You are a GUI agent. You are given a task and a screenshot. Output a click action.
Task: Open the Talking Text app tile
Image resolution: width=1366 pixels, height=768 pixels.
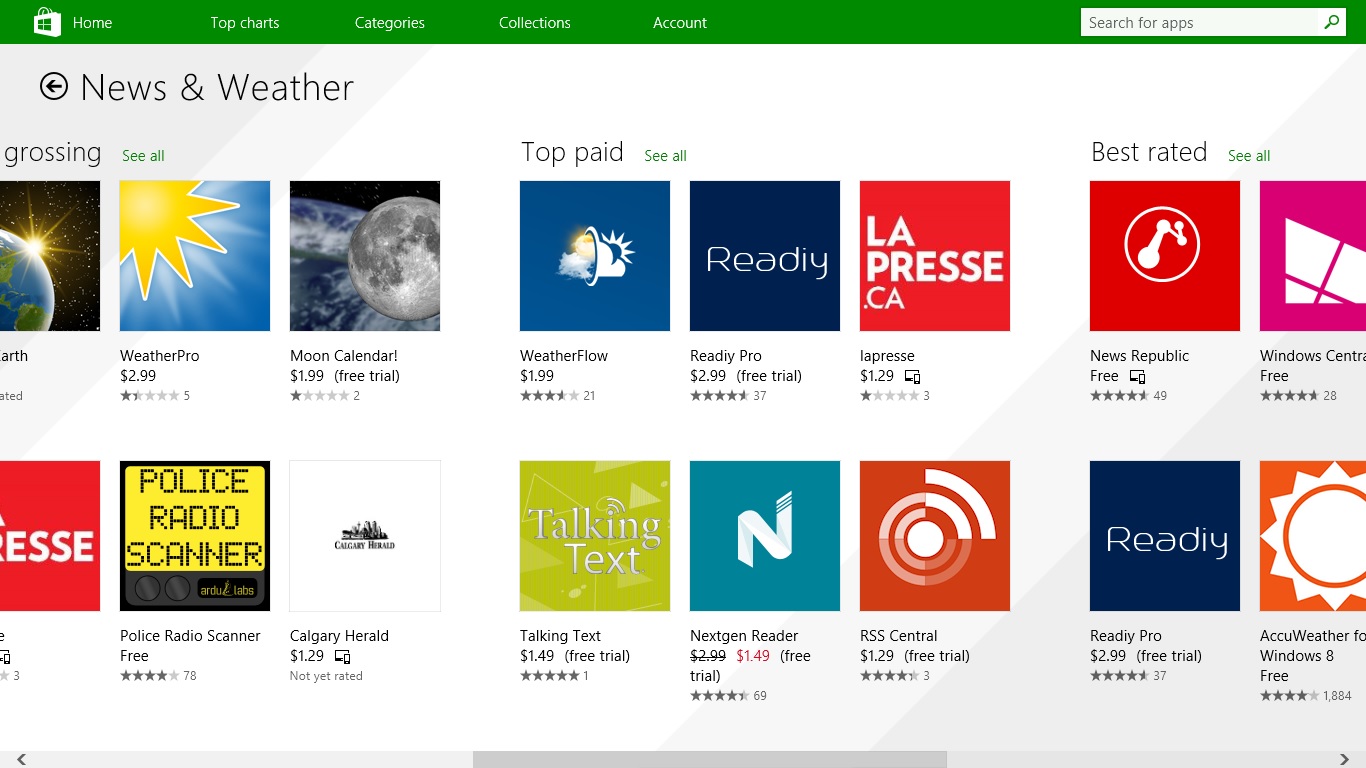click(595, 536)
